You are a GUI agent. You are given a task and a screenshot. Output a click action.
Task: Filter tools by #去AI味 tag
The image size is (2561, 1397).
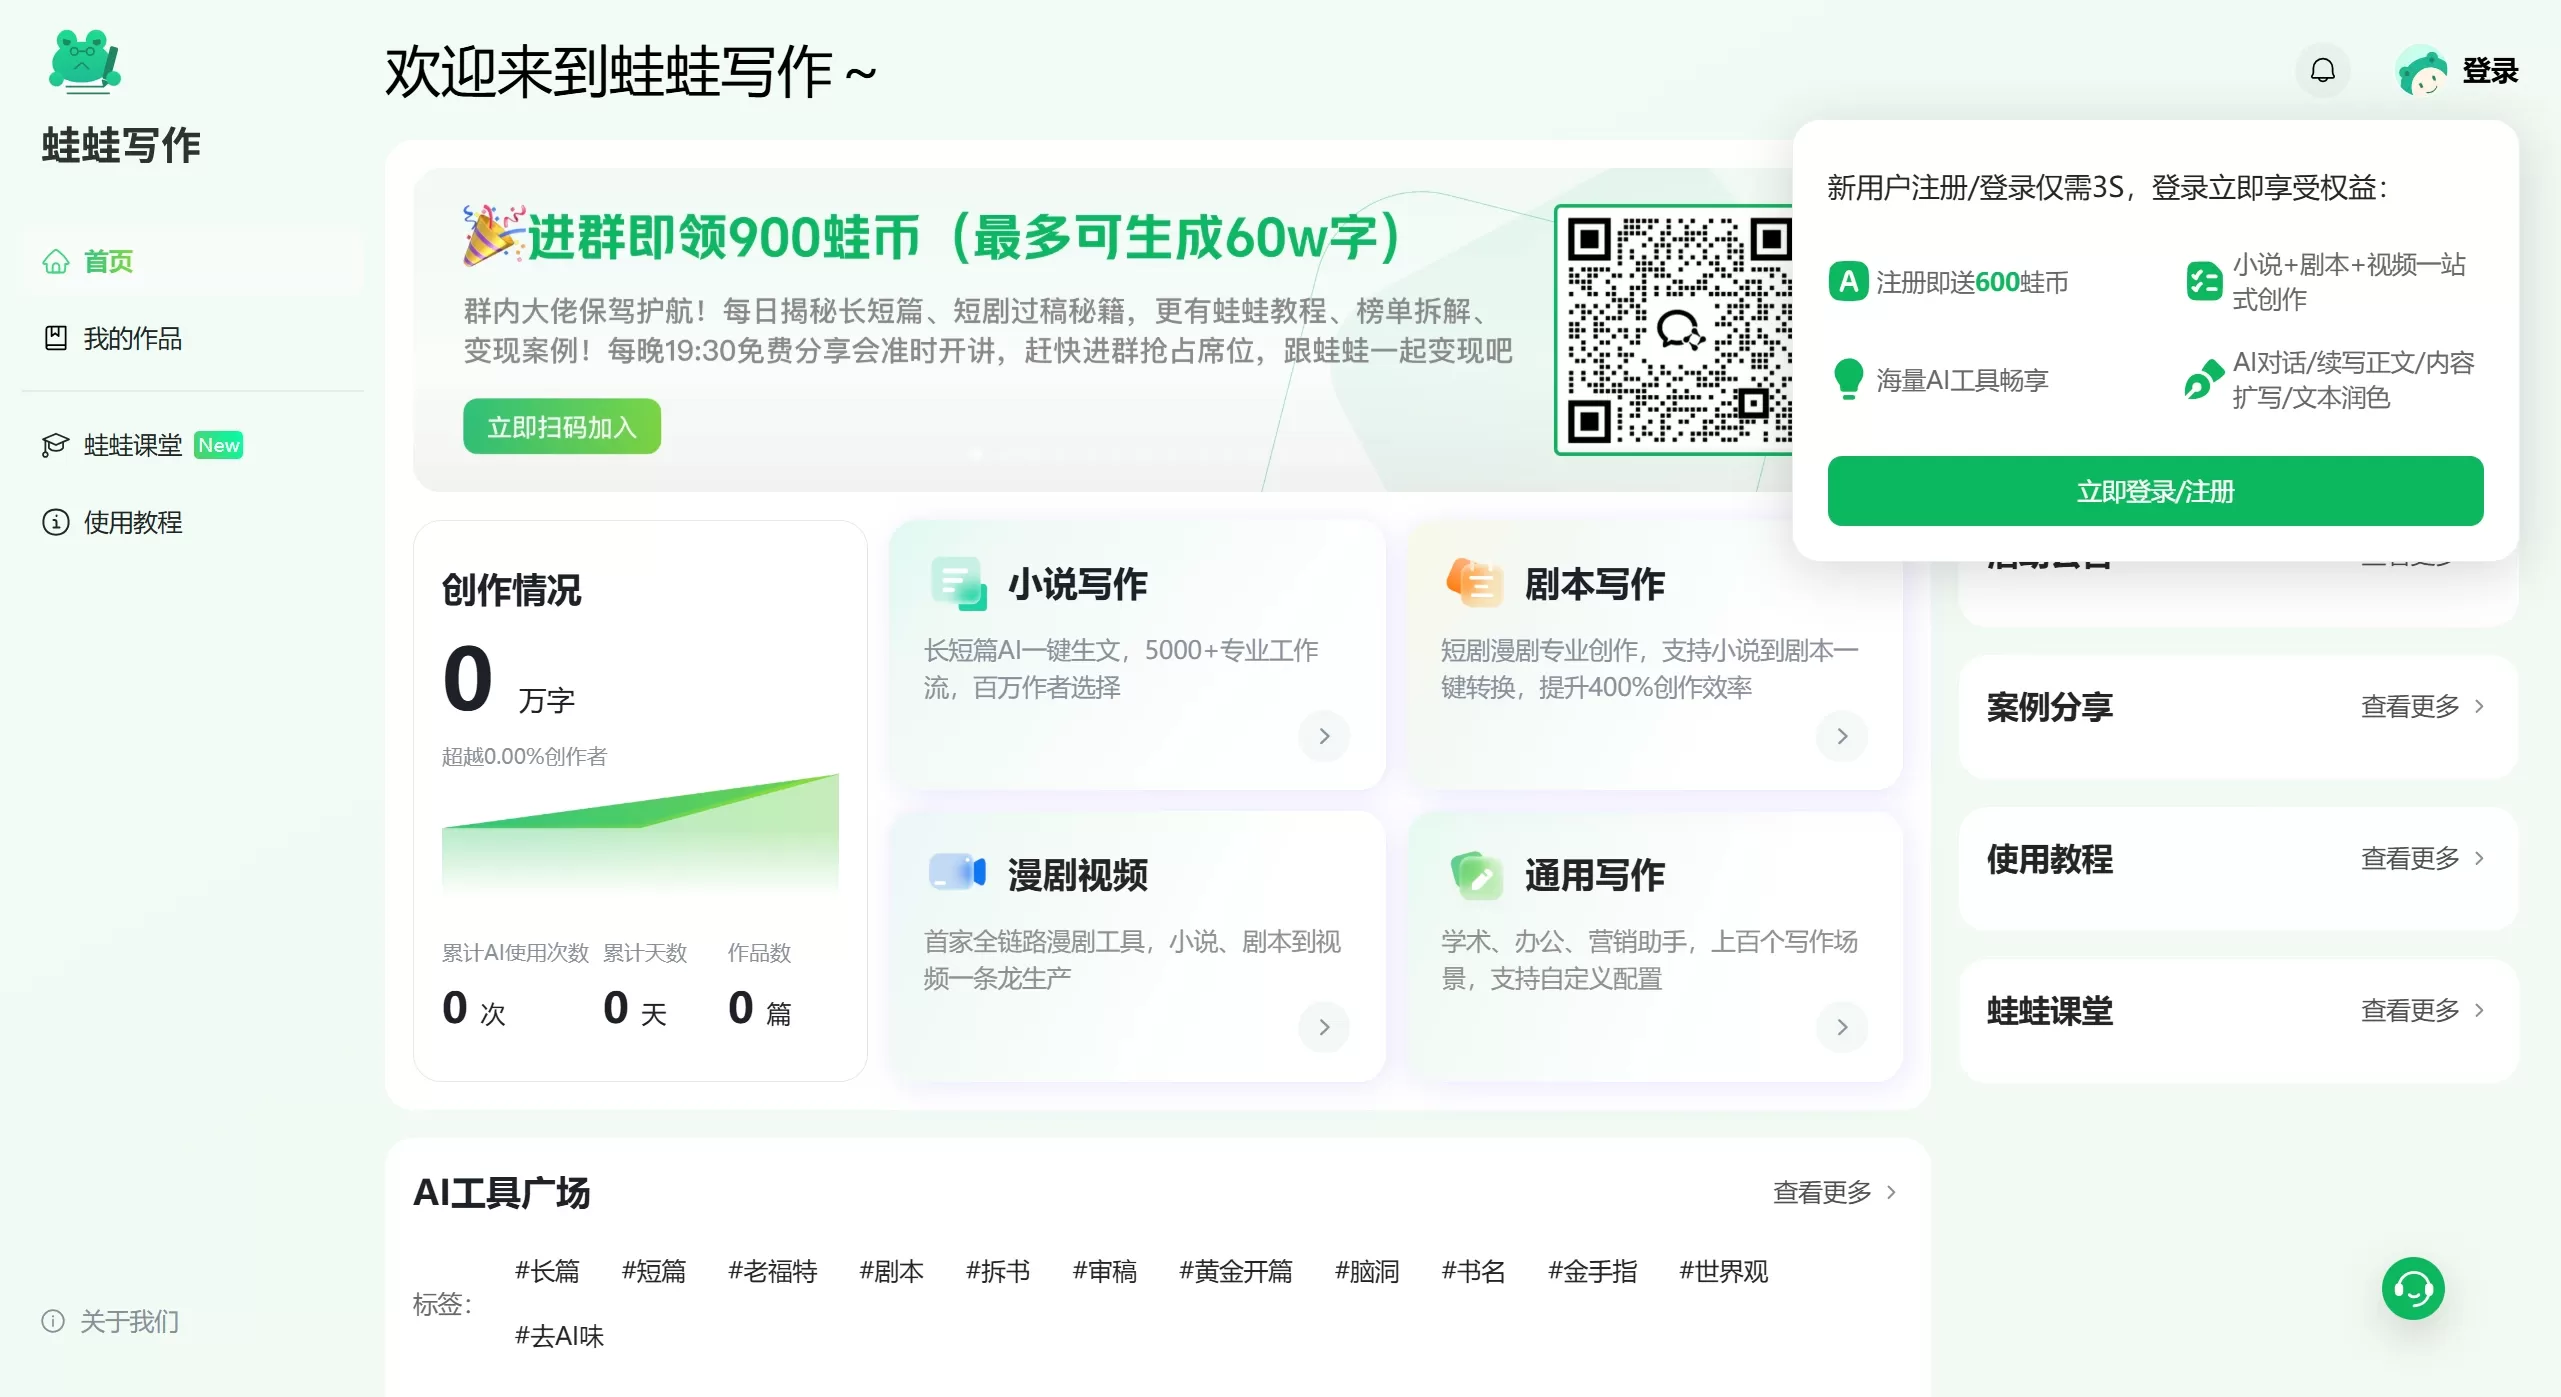tap(559, 1336)
